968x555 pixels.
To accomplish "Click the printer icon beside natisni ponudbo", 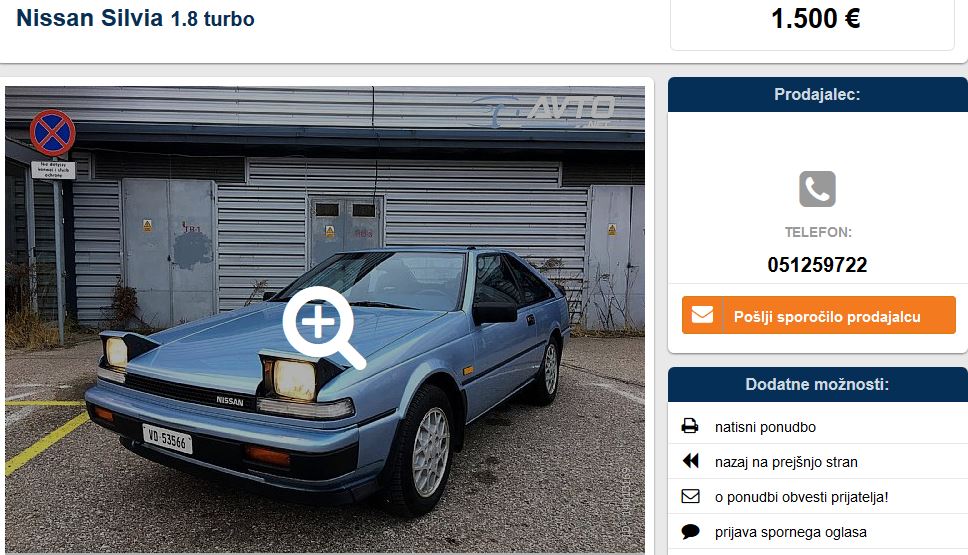I will (x=690, y=426).
